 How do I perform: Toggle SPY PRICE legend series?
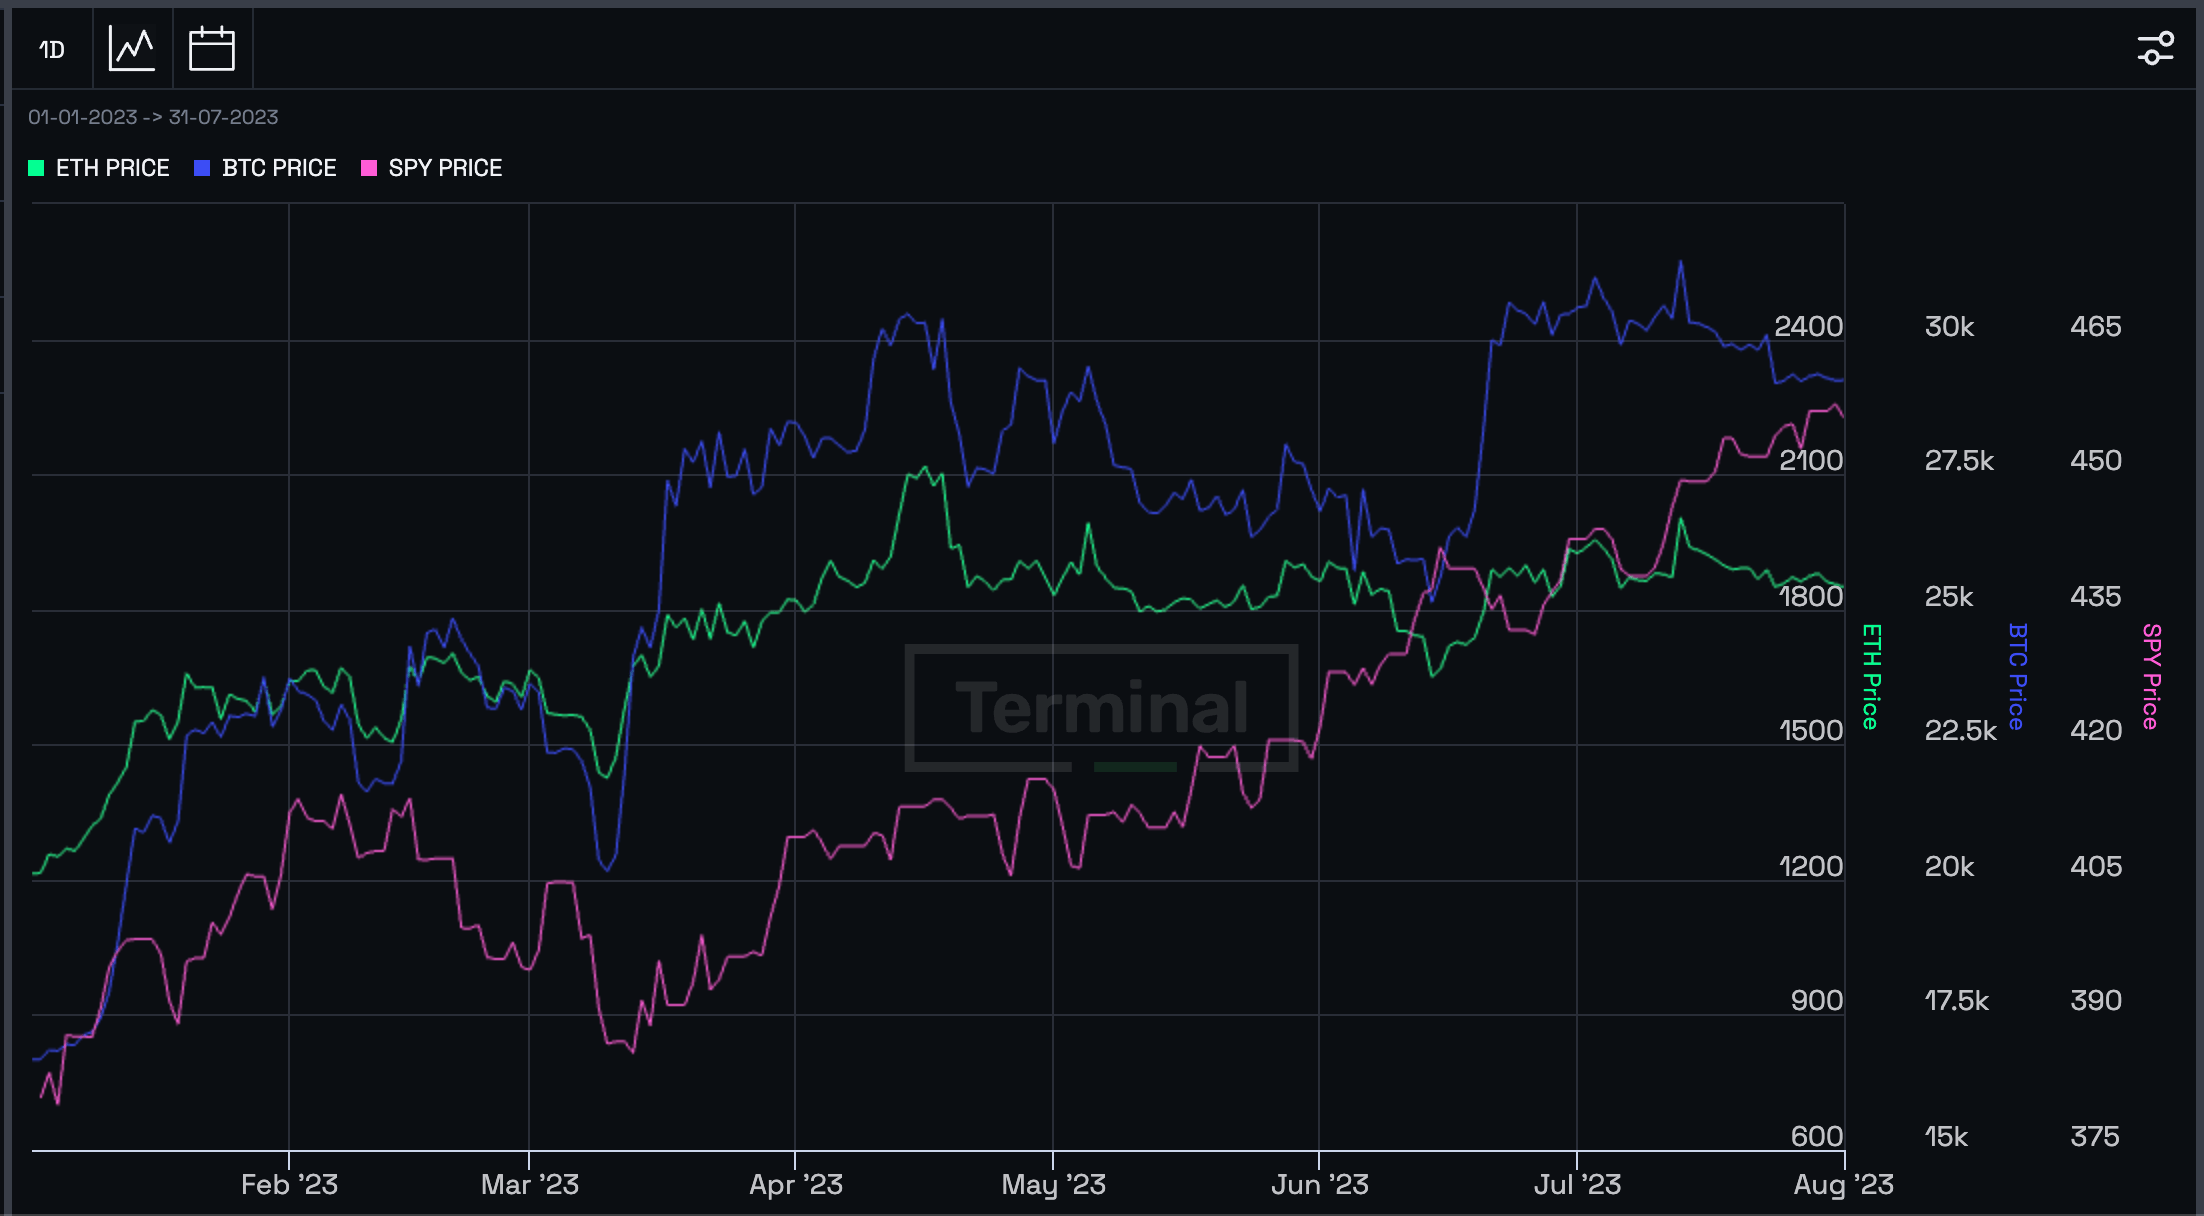point(432,168)
